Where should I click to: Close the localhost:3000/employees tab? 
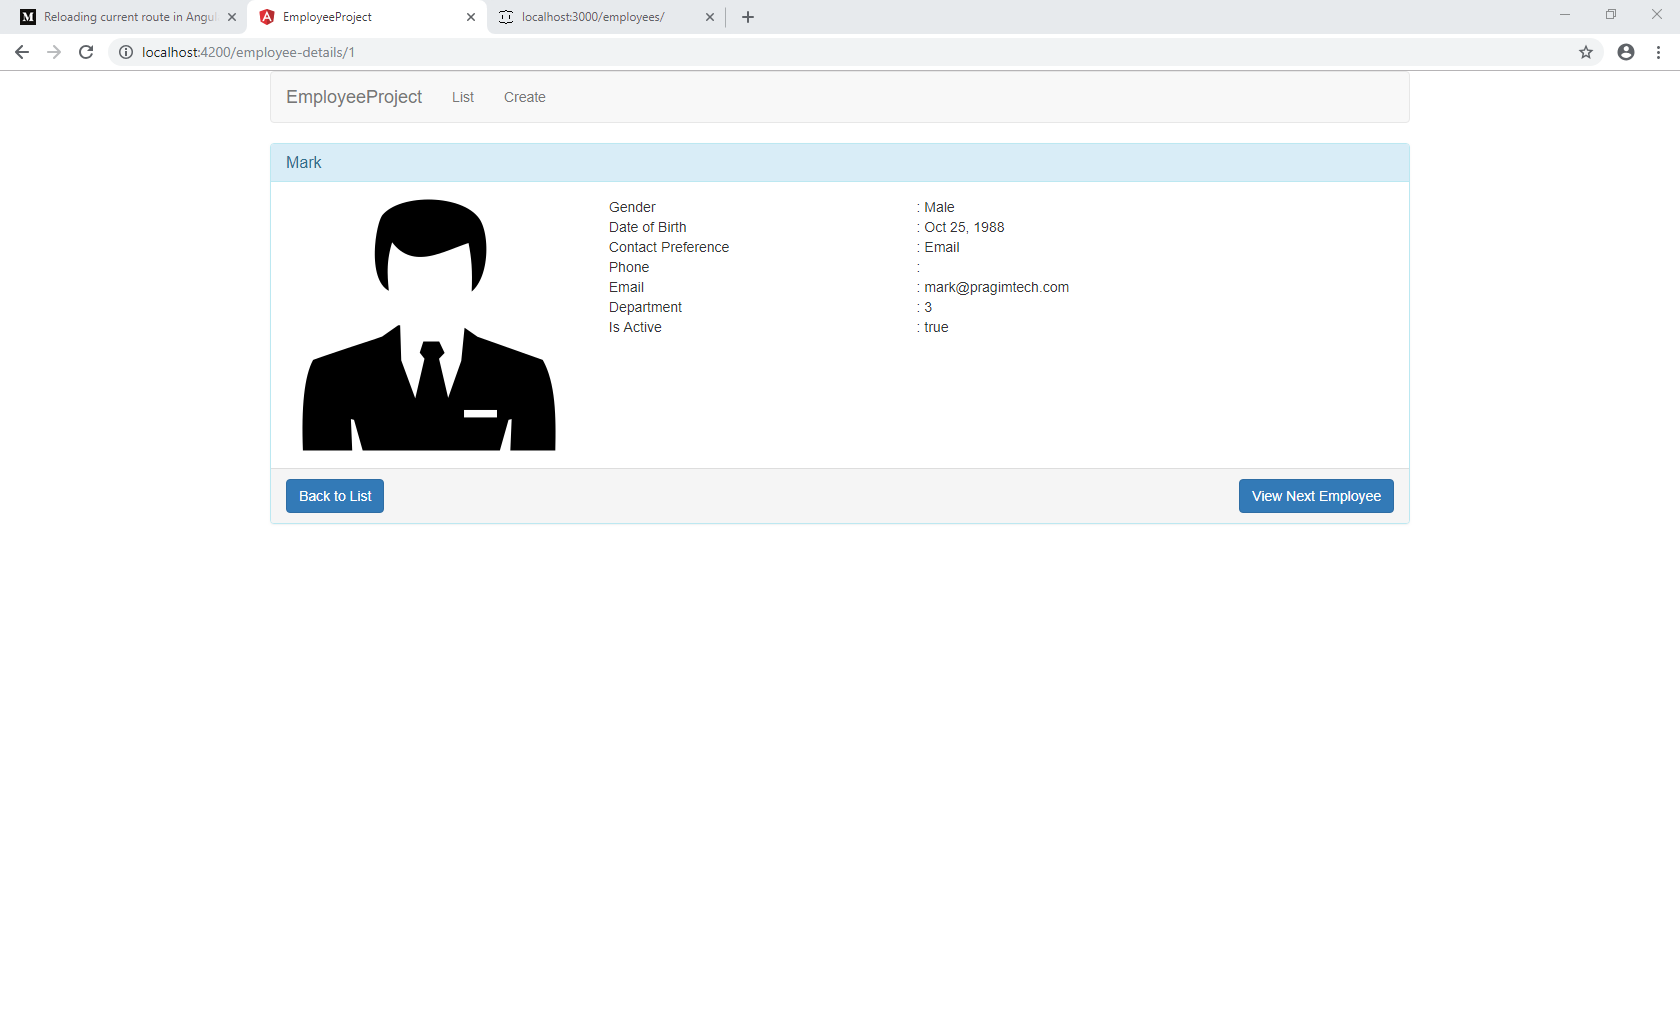(710, 17)
